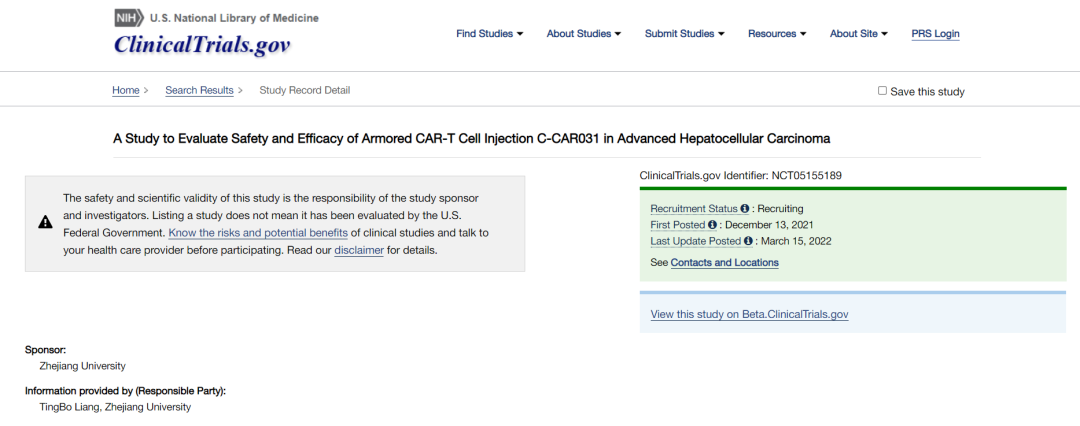Click the info icon beside Last Update Posted
This screenshot has height=426, width=1080.
(x=747, y=241)
